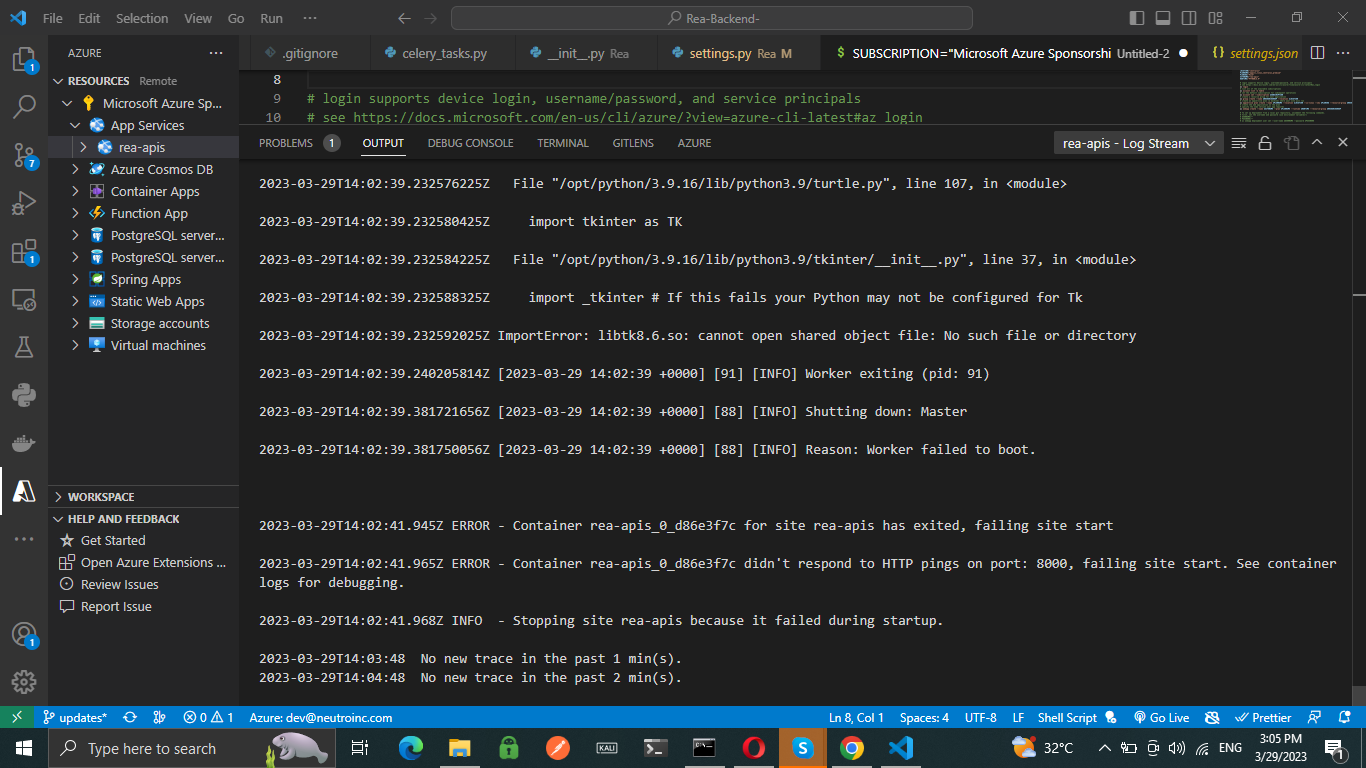Screen dimensions: 1366x768
Task: Toggle the secondary side bar
Action: pyautogui.click(x=1188, y=17)
